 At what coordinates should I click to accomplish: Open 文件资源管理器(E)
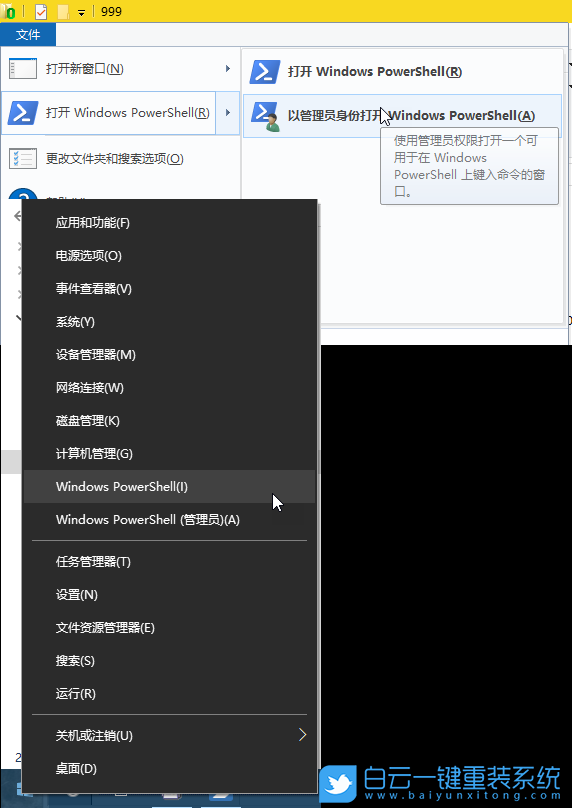169,628
